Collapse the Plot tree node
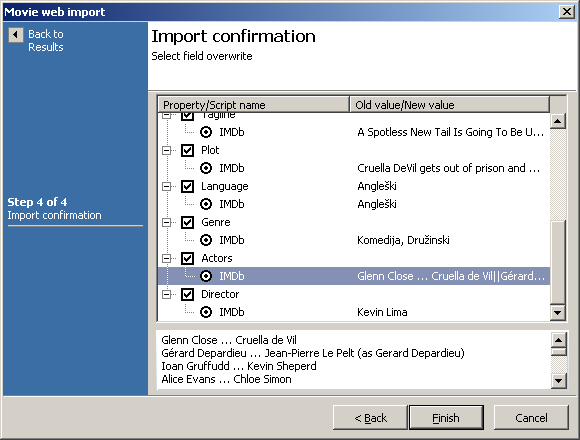 pyautogui.click(x=166, y=150)
